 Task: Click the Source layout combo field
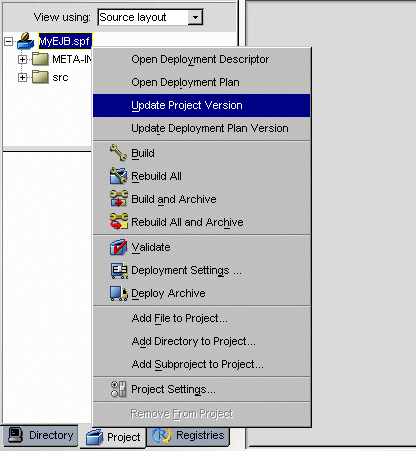[150, 17]
